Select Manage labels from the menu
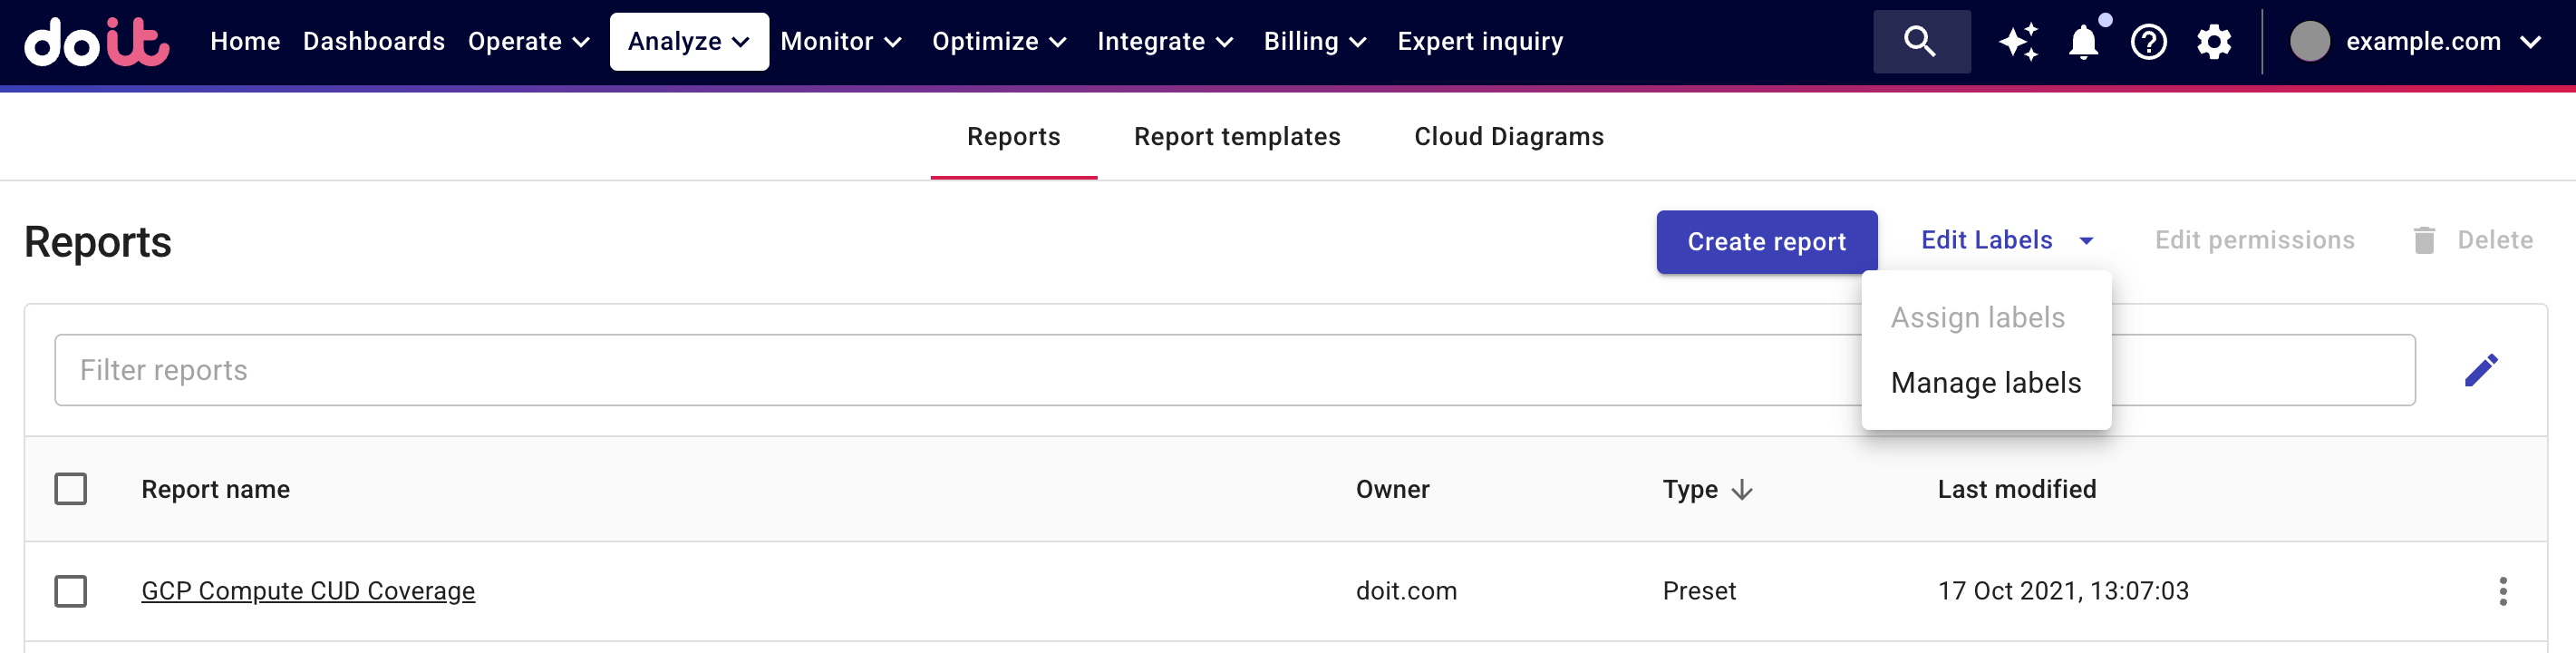The height and width of the screenshot is (653, 2576). pos(1985,383)
